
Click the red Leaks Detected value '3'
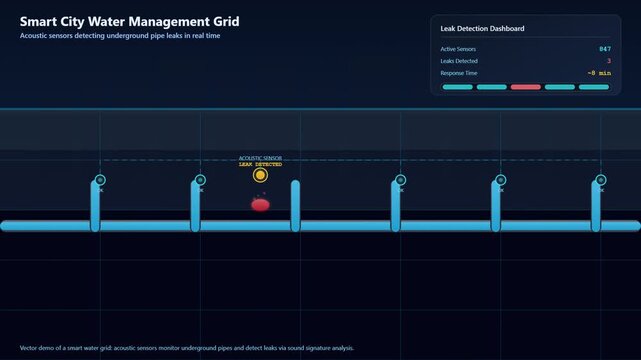click(609, 61)
